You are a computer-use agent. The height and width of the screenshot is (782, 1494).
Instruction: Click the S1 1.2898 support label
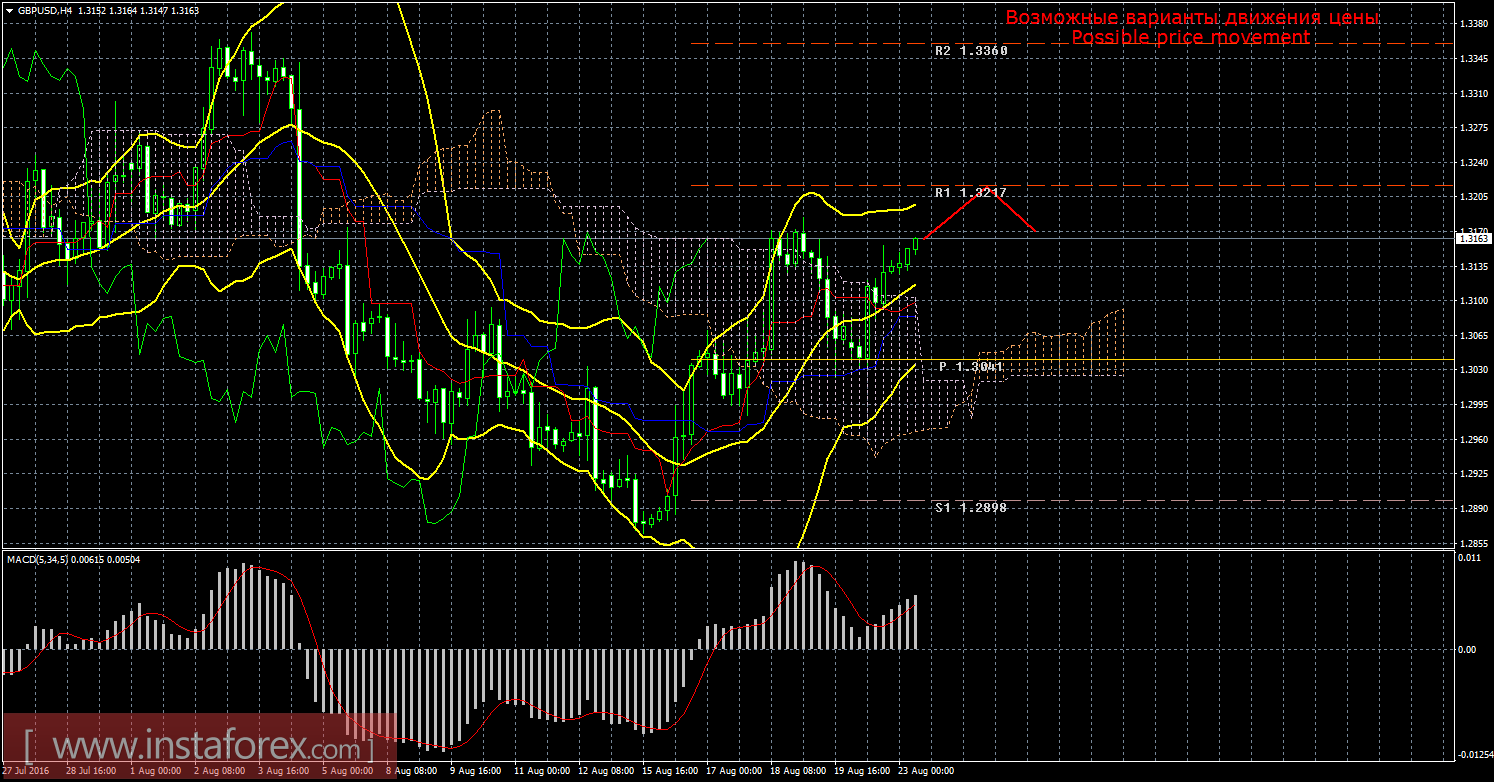970,507
